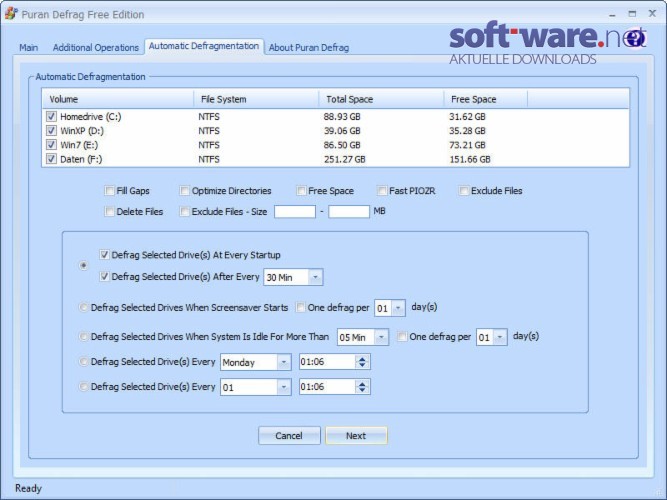The height and width of the screenshot is (500, 667).
Task: Uncheck the WinXP (D:) volume checkbox
Action: [x=51, y=130]
